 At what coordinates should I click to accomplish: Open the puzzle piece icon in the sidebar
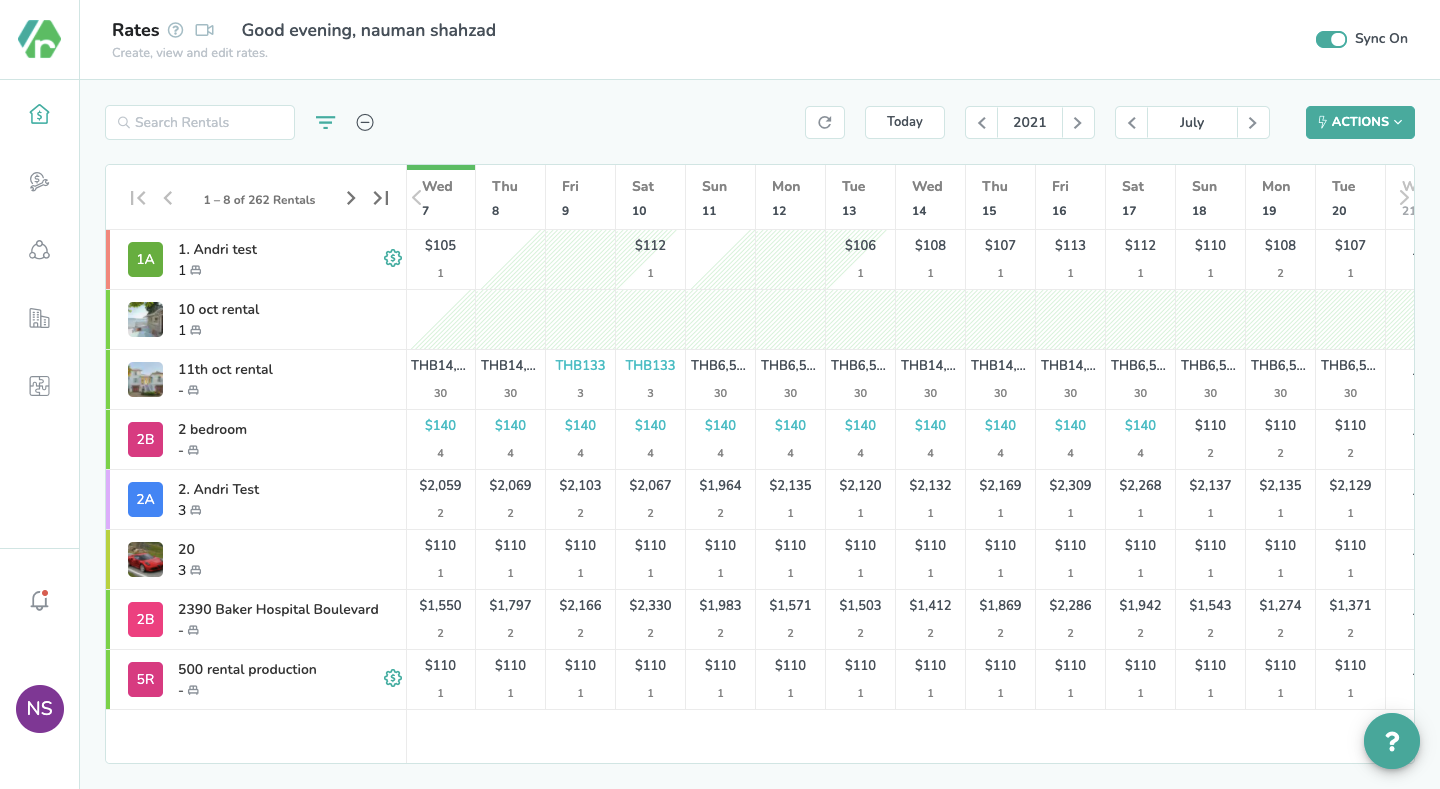point(39,386)
